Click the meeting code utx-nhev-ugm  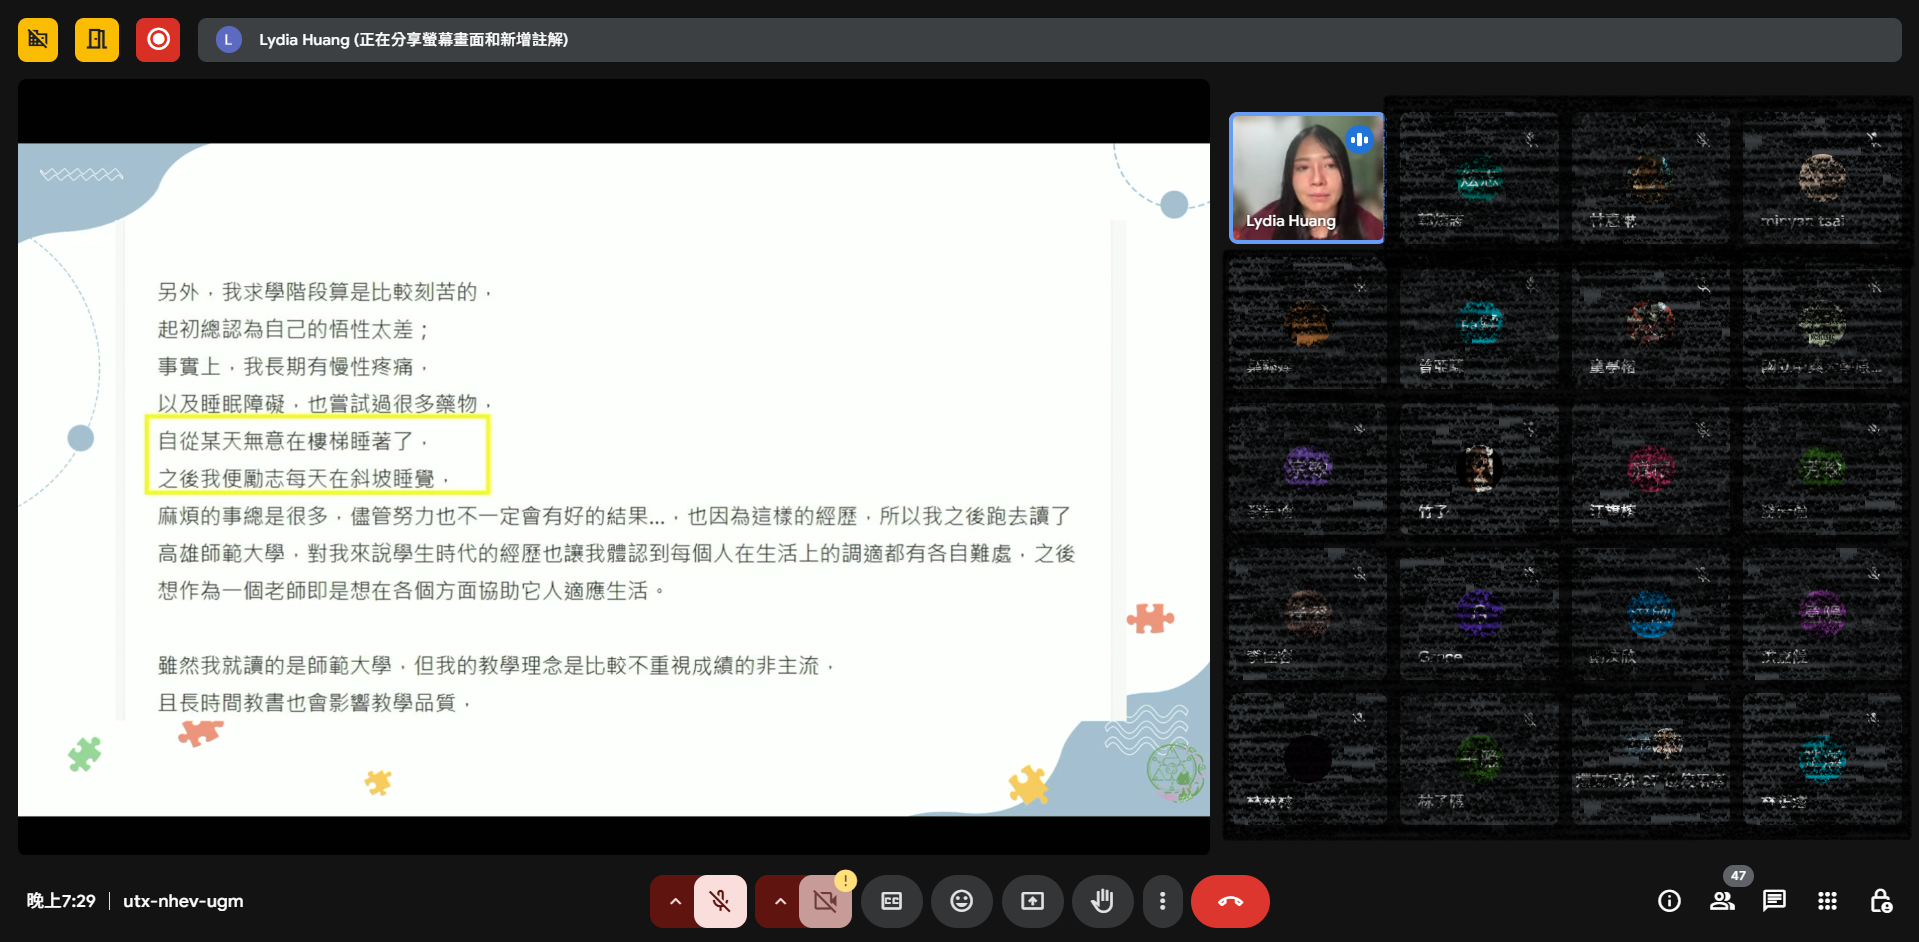(184, 901)
